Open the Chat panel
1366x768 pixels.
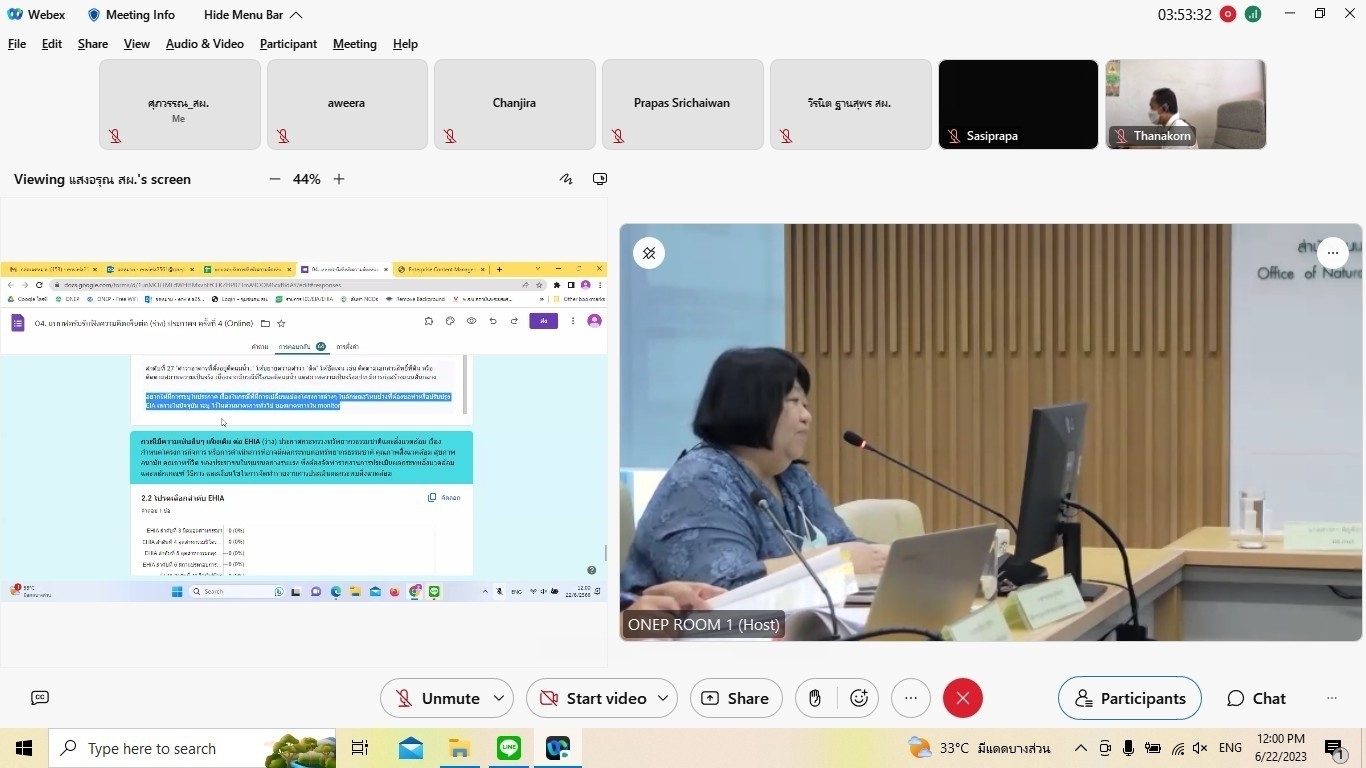[x=1257, y=698]
